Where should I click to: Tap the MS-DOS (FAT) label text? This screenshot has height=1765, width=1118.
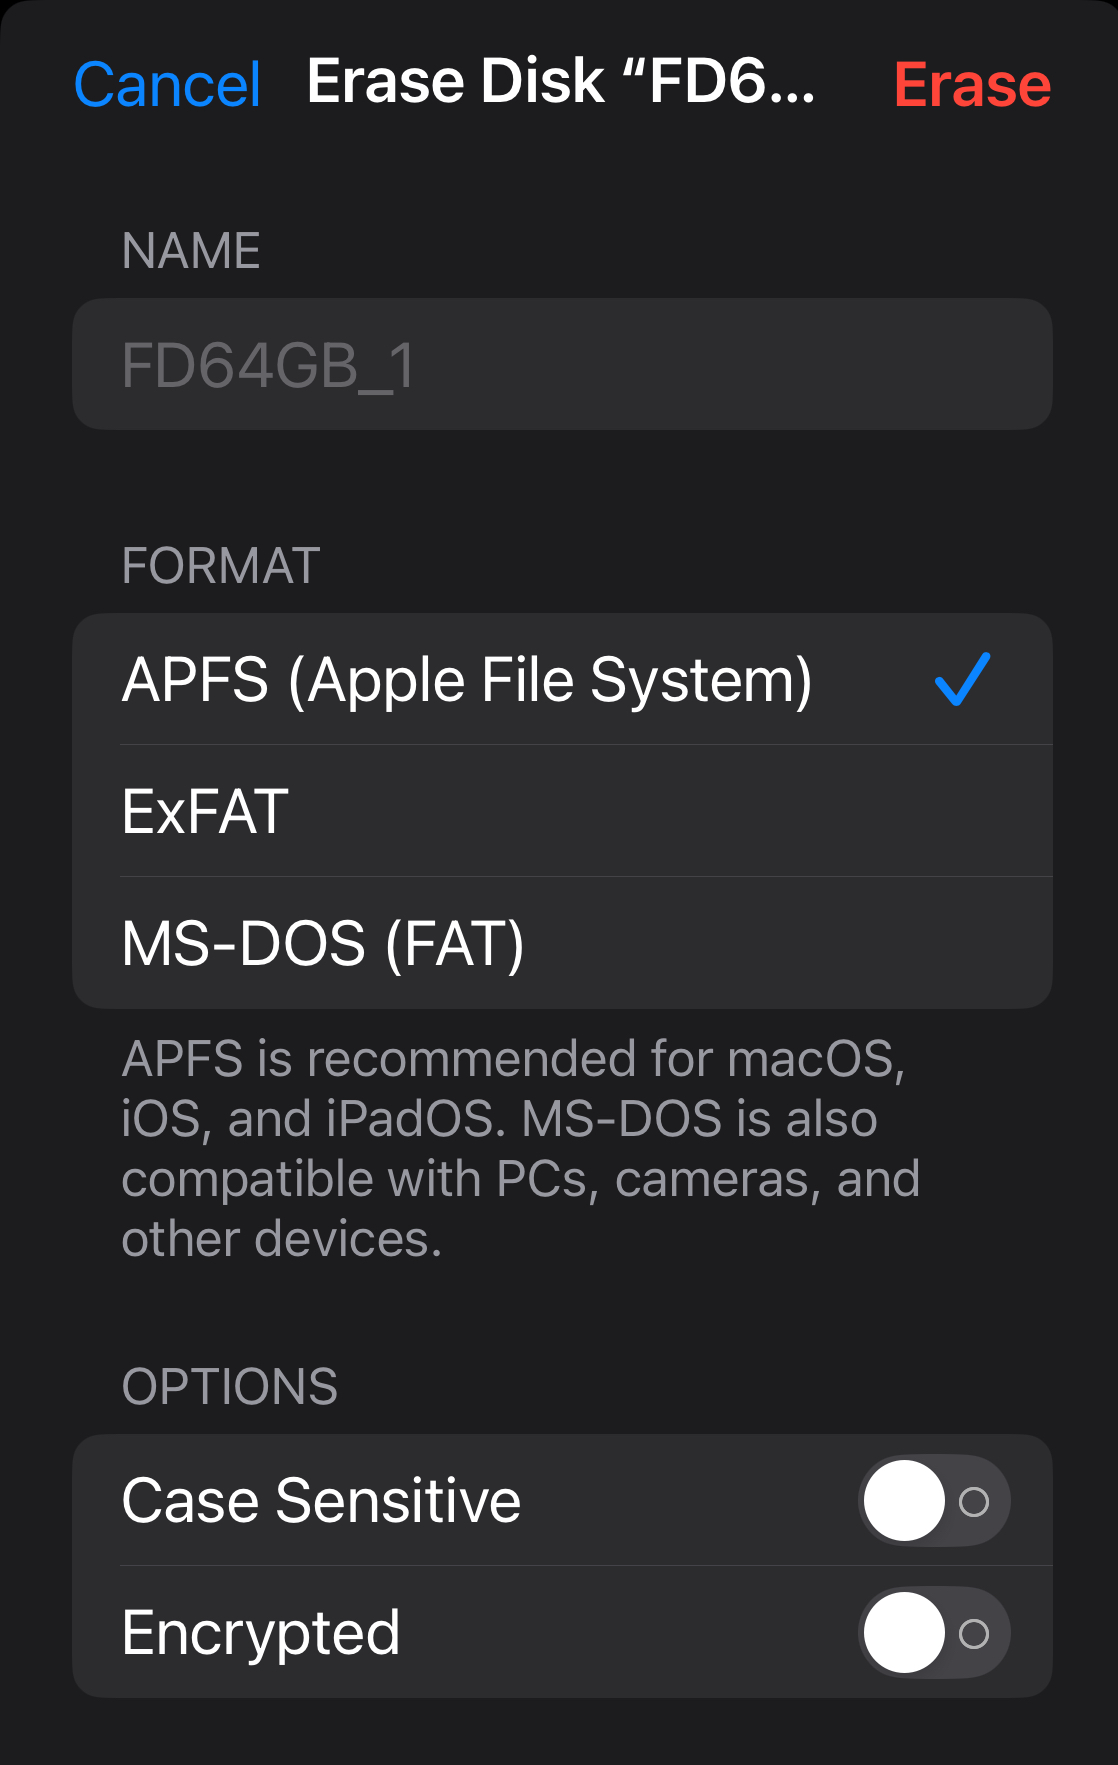click(323, 943)
